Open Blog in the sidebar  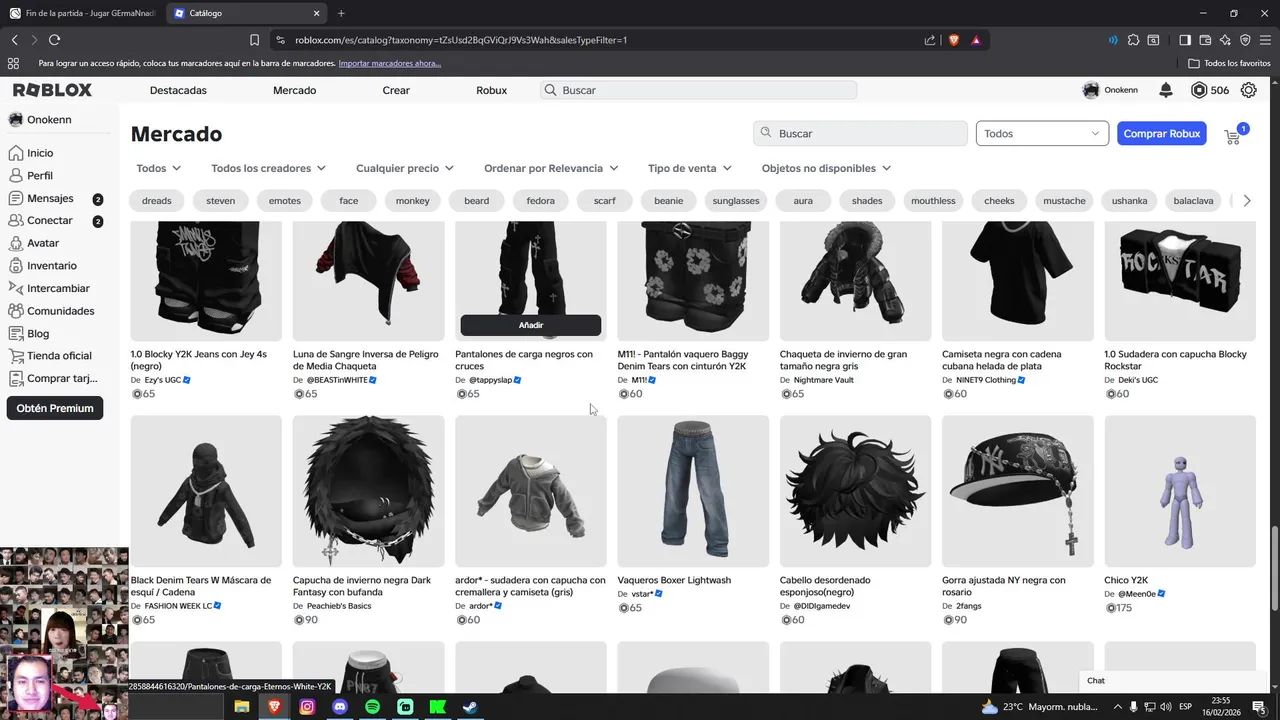tap(38, 333)
